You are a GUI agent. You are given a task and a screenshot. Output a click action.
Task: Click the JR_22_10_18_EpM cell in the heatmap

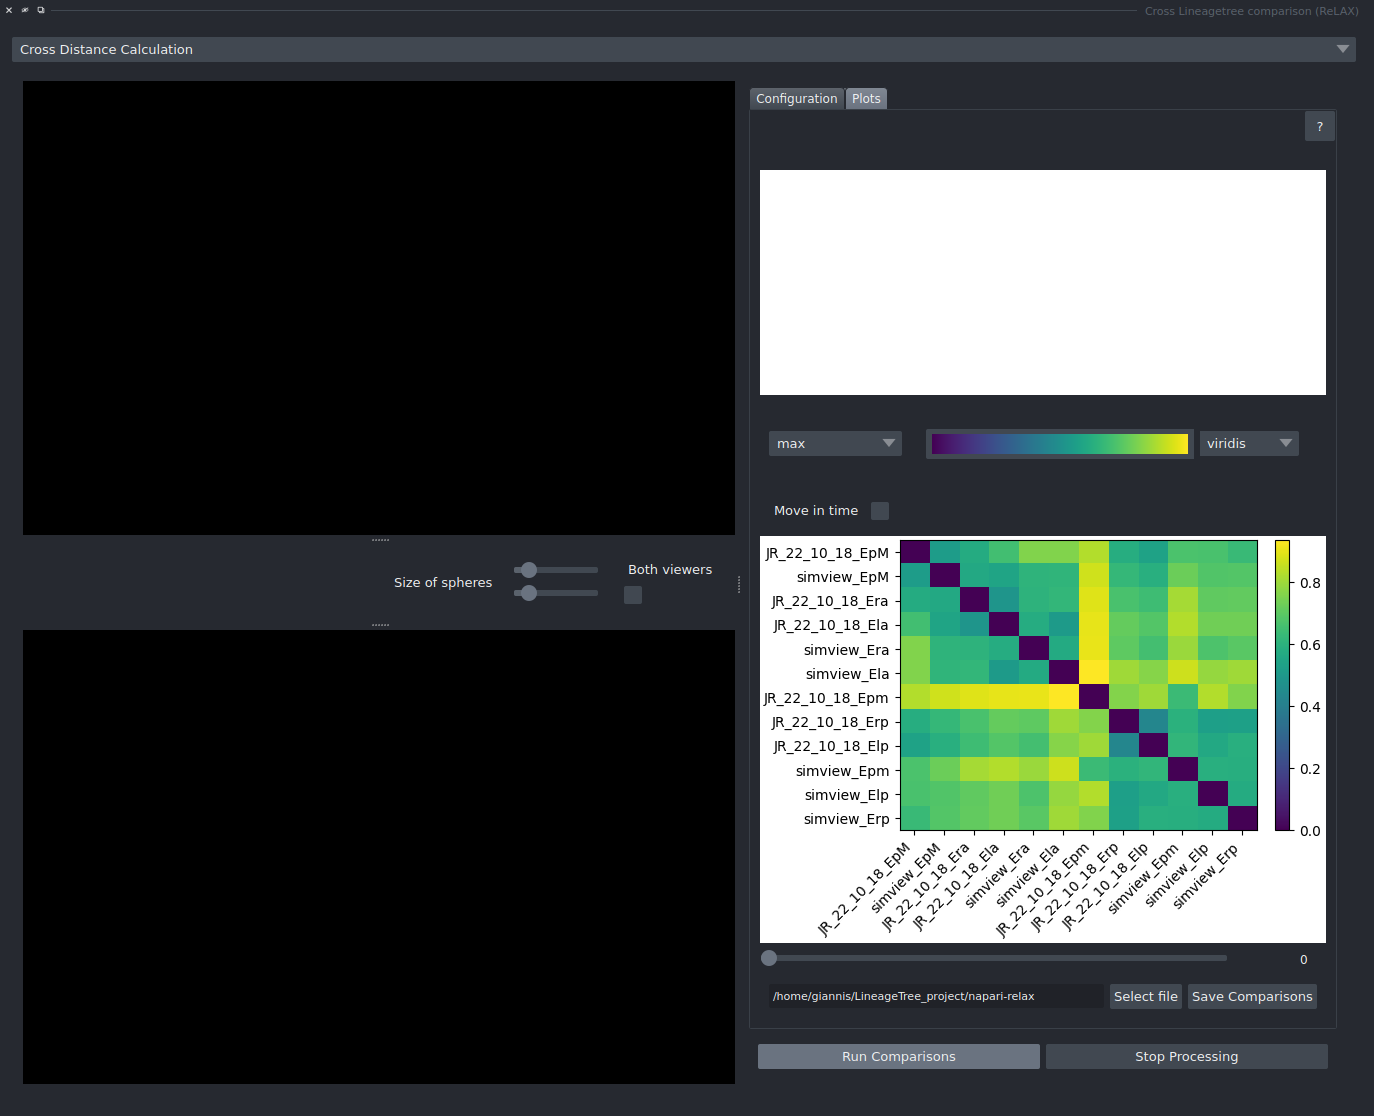[915, 552]
